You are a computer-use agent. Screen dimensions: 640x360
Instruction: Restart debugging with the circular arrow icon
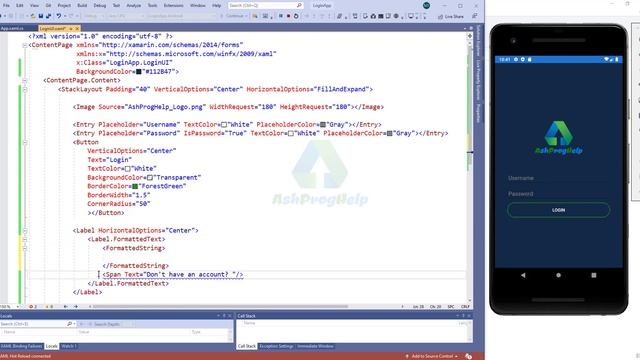(x=296, y=16)
